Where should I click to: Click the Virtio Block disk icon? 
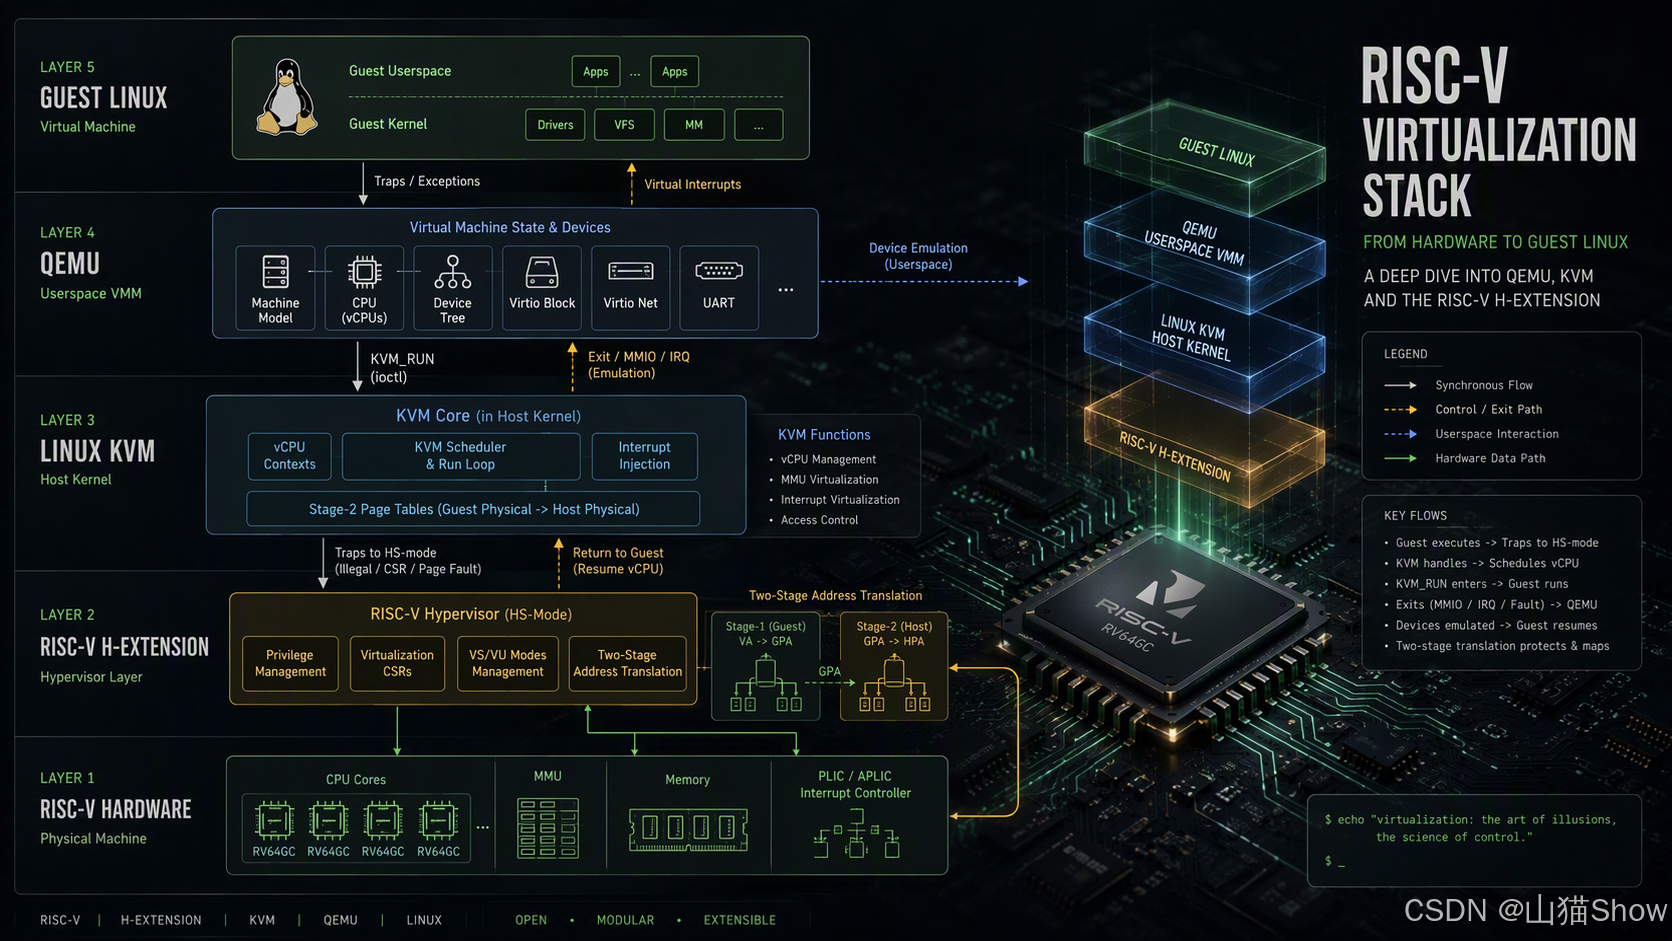tap(542, 272)
